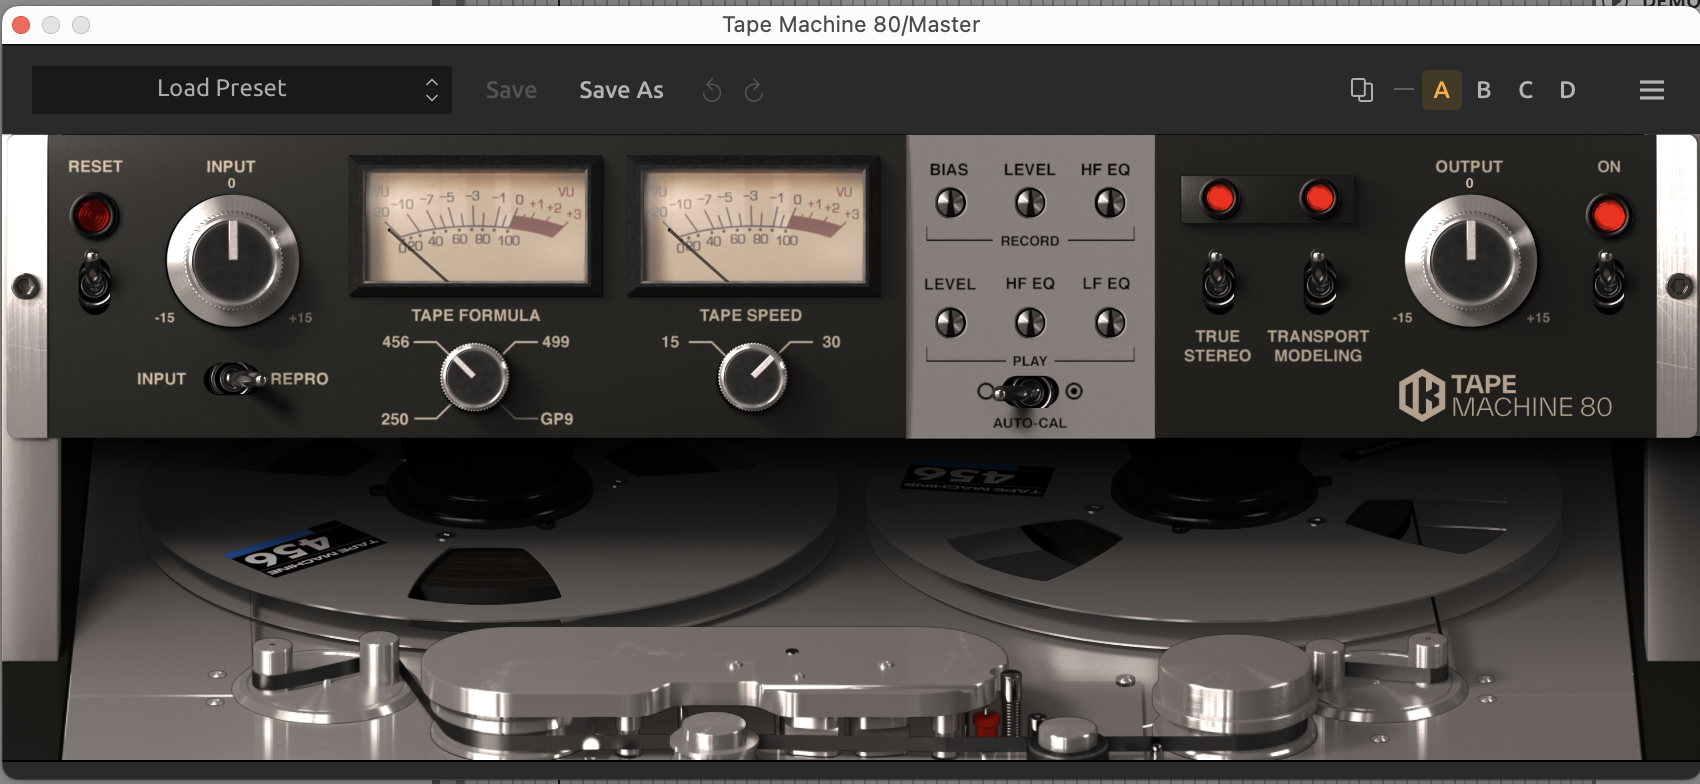This screenshot has height=784, width=1700.
Task: Close the Tape Machine 80 window
Action: [x=21, y=25]
